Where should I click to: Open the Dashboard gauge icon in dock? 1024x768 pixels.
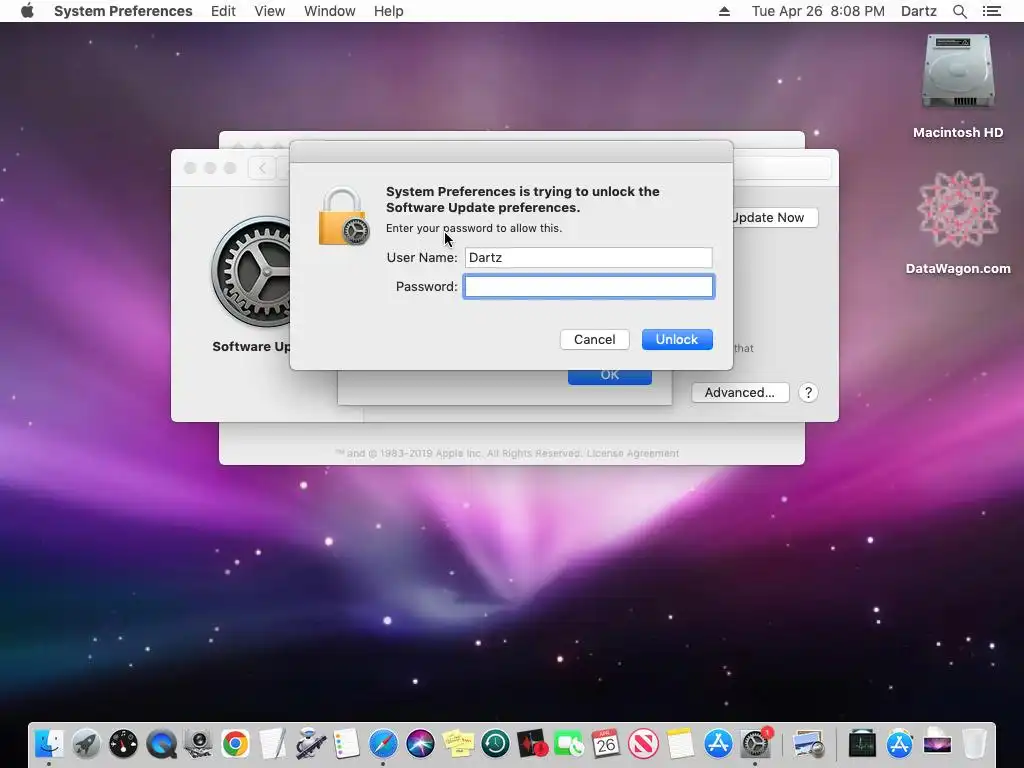click(123, 743)
